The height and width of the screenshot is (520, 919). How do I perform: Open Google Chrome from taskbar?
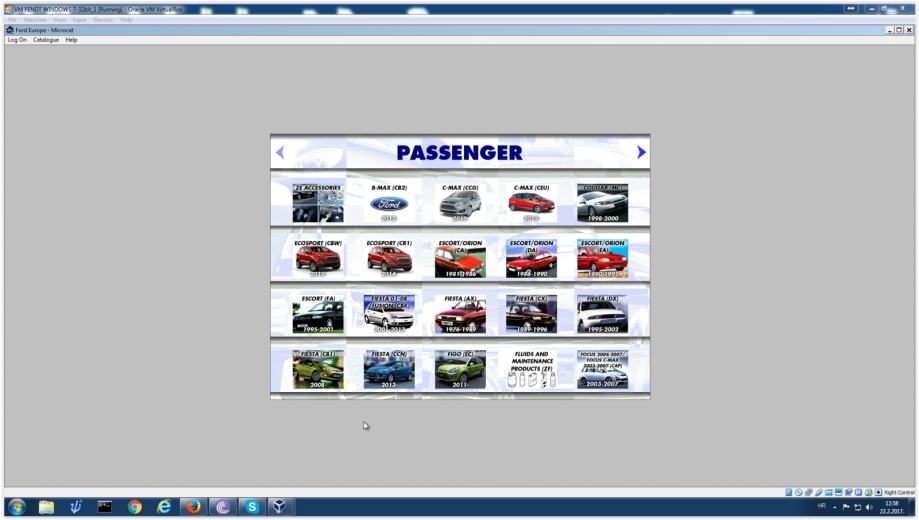pyautogui.click(x=135, y=507)
